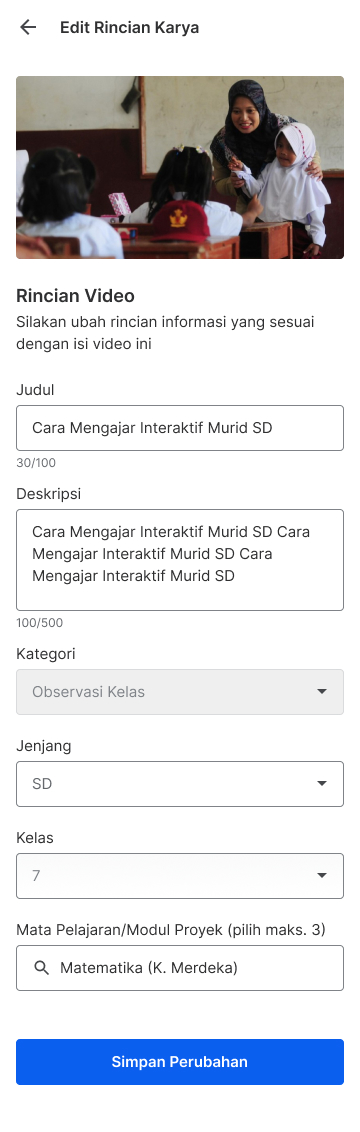This screenshot has width=360, height=1132.
Task: Click the Edit Rincian Karya header title
Action: coord(129,27)
